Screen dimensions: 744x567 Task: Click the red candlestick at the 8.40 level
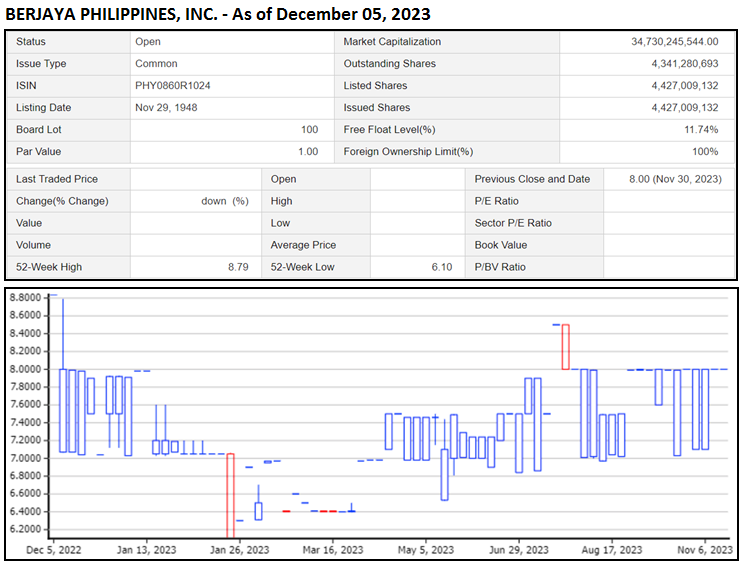566,347
